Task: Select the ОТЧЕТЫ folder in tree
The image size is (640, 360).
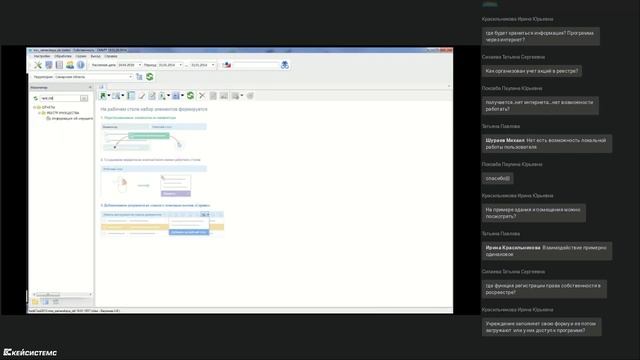Action: (x=48, y=107)
